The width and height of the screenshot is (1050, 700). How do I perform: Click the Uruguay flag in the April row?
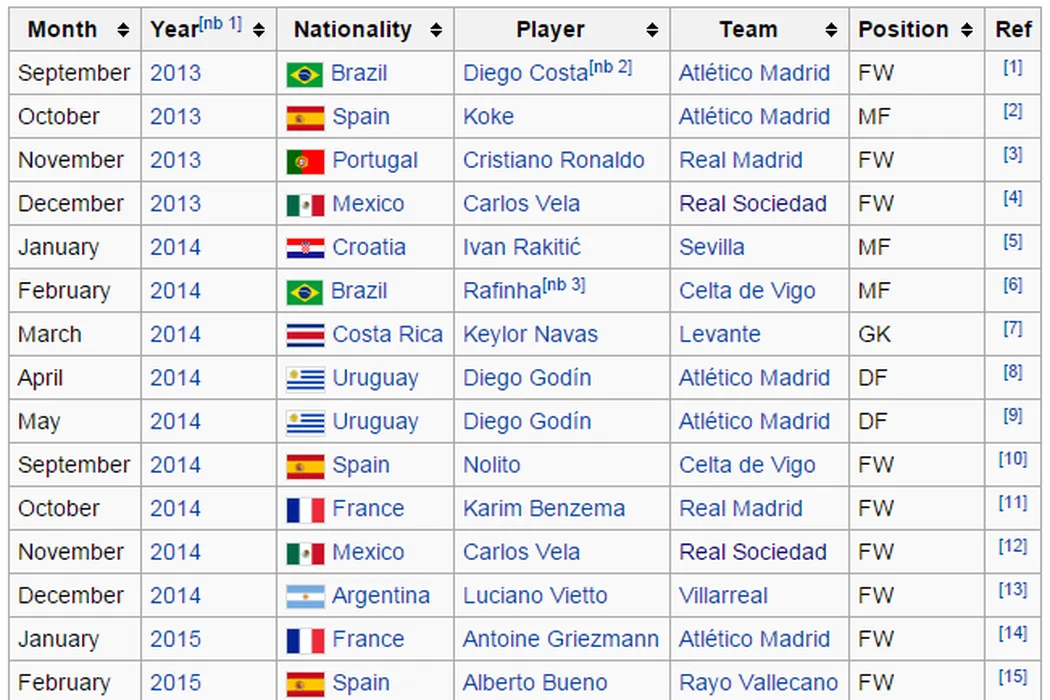pos(305,379)
